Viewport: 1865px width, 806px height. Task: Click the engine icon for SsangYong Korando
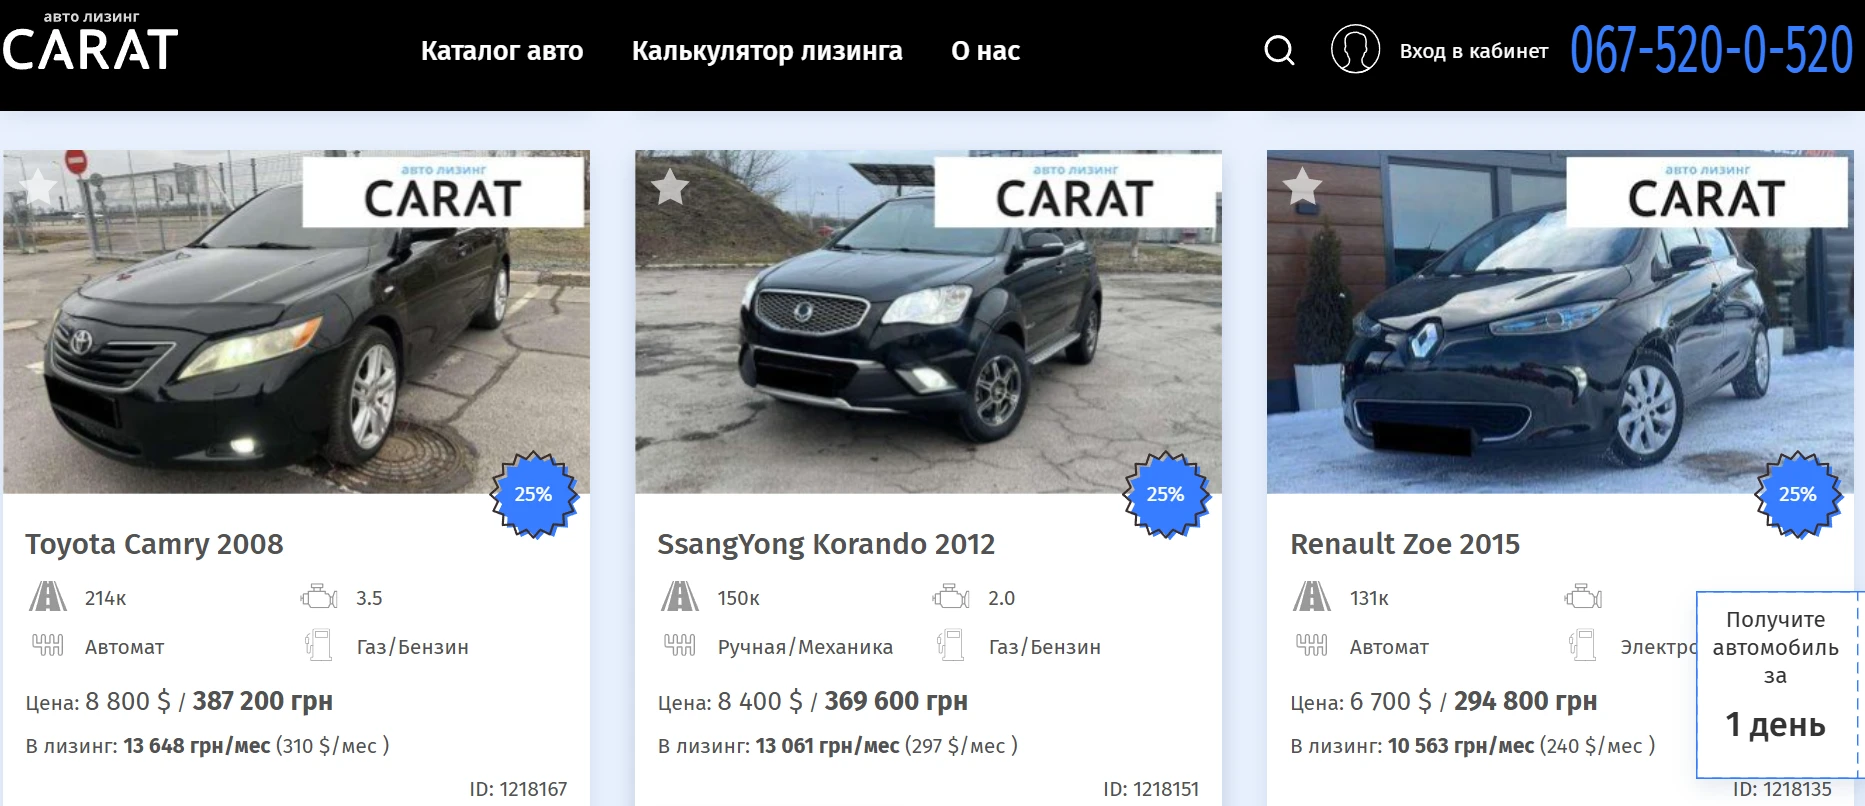[x=951, y=597]
